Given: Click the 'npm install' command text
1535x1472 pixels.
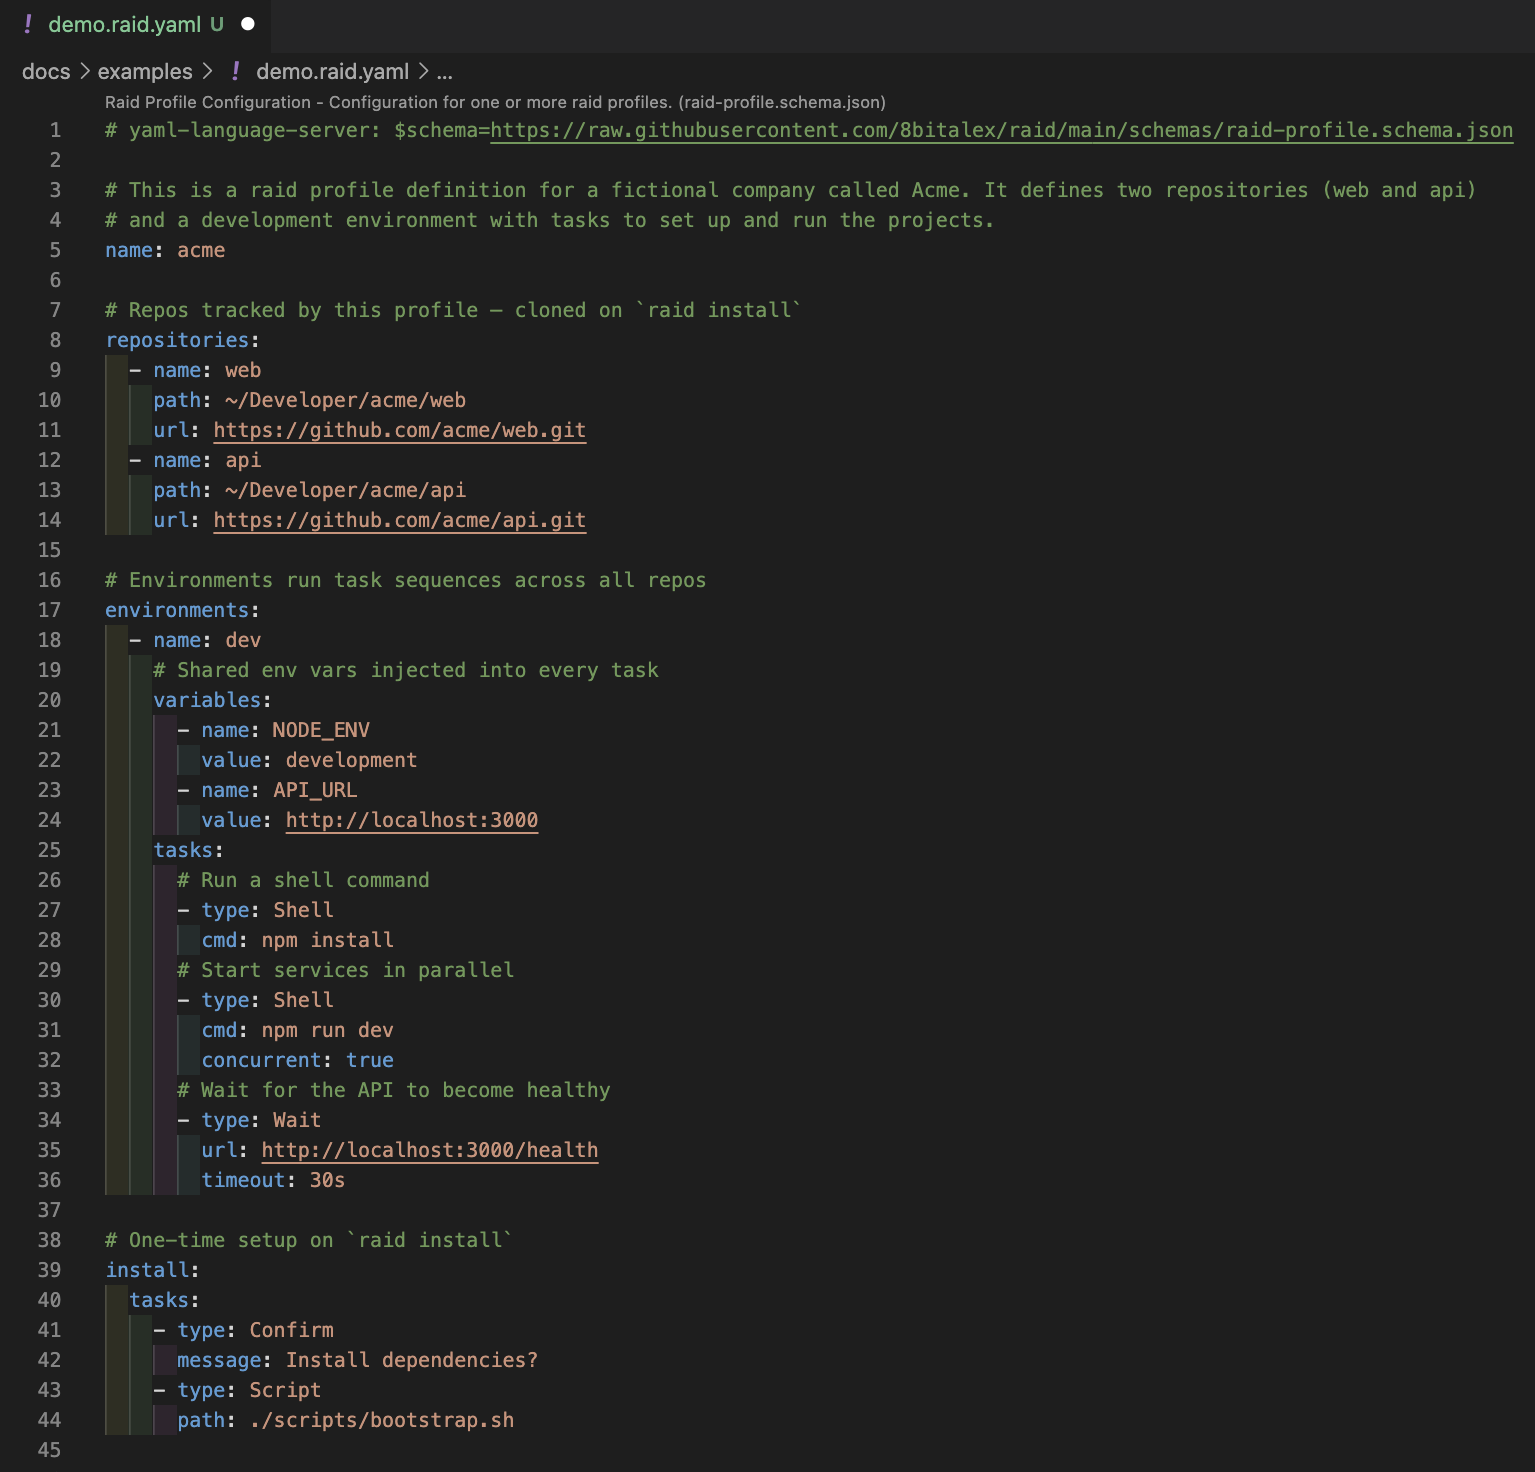Looking at the screenshot, I should (x=328, y=941).
